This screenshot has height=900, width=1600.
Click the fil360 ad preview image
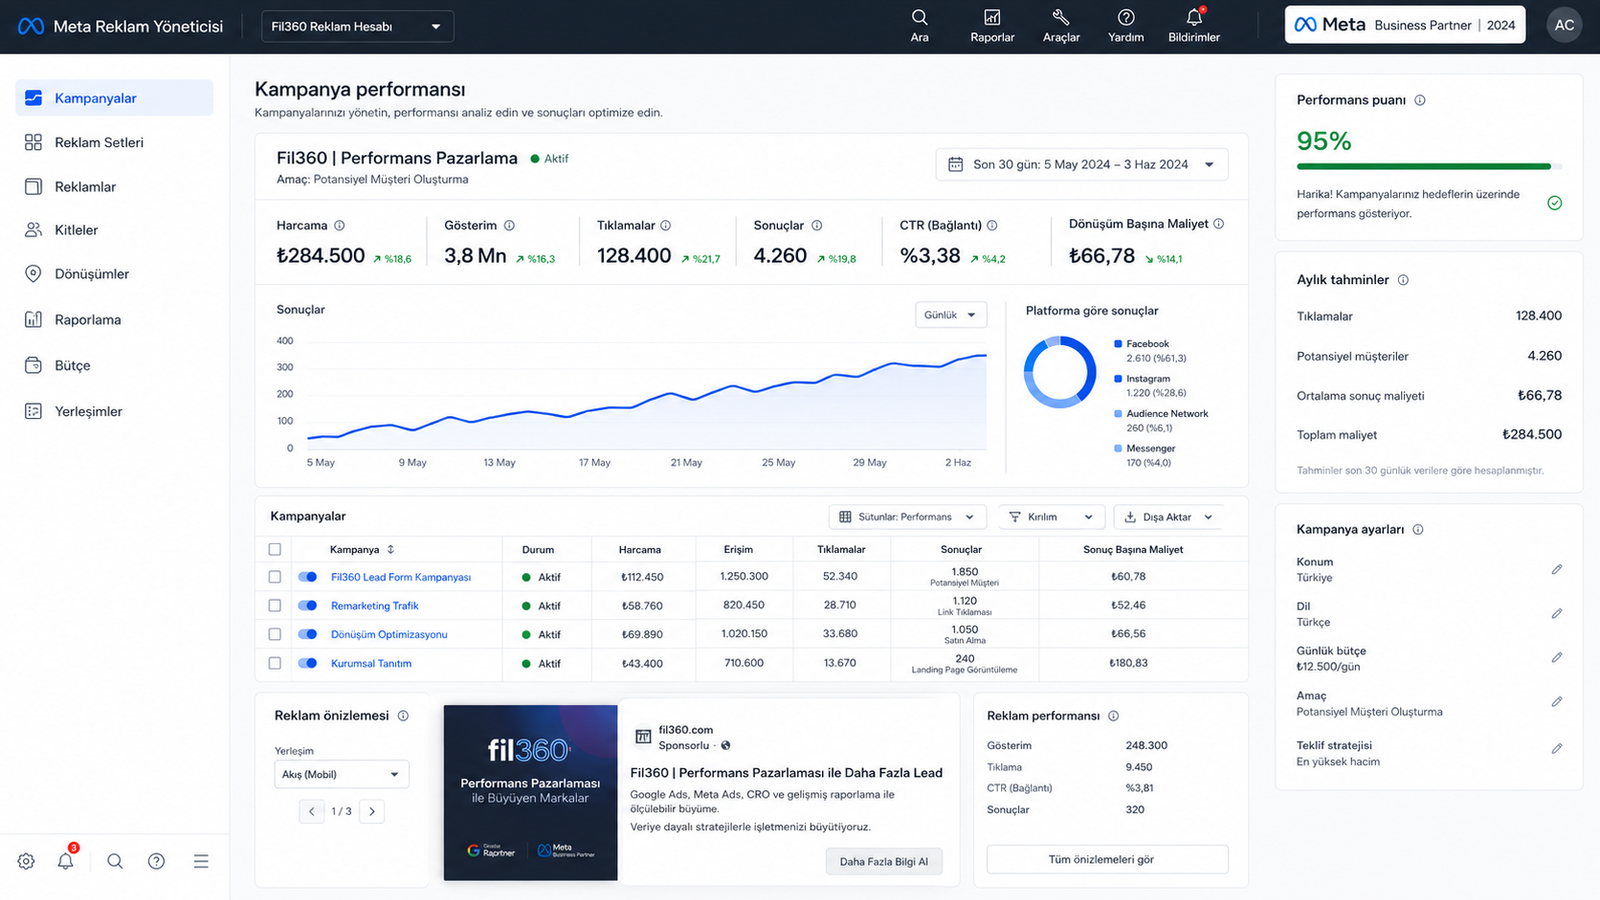[530, 793]
